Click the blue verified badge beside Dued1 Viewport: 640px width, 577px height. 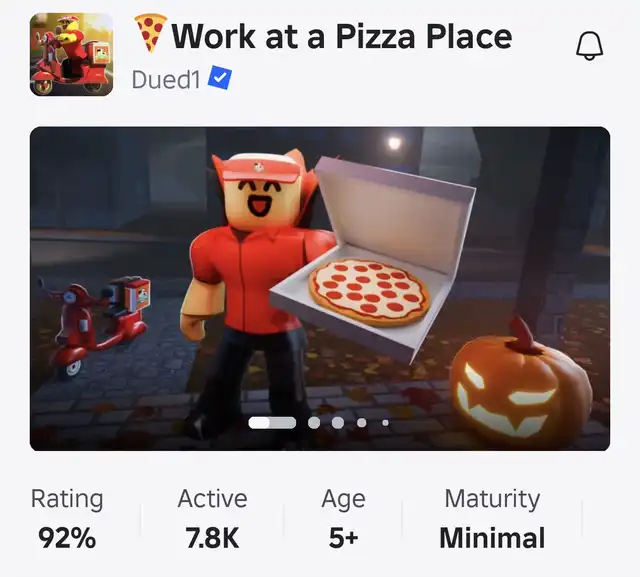pyautogui.click(x=220, y=78)
